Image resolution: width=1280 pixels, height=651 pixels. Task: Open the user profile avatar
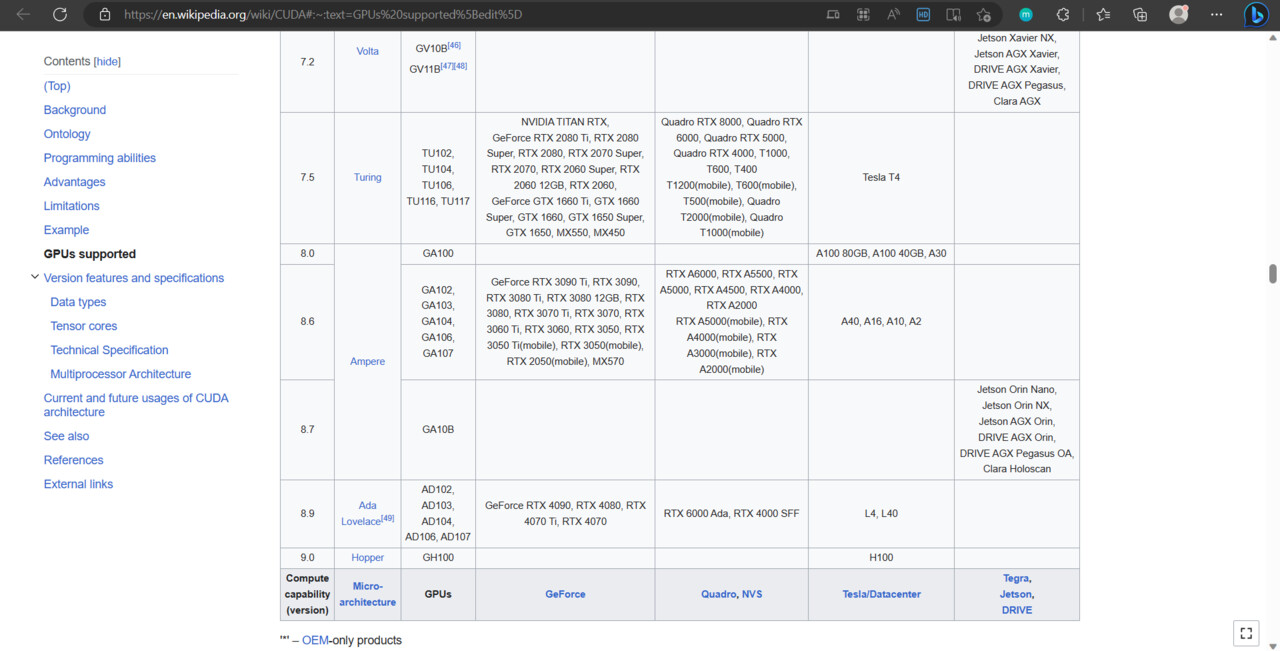tap(1179, 15)
